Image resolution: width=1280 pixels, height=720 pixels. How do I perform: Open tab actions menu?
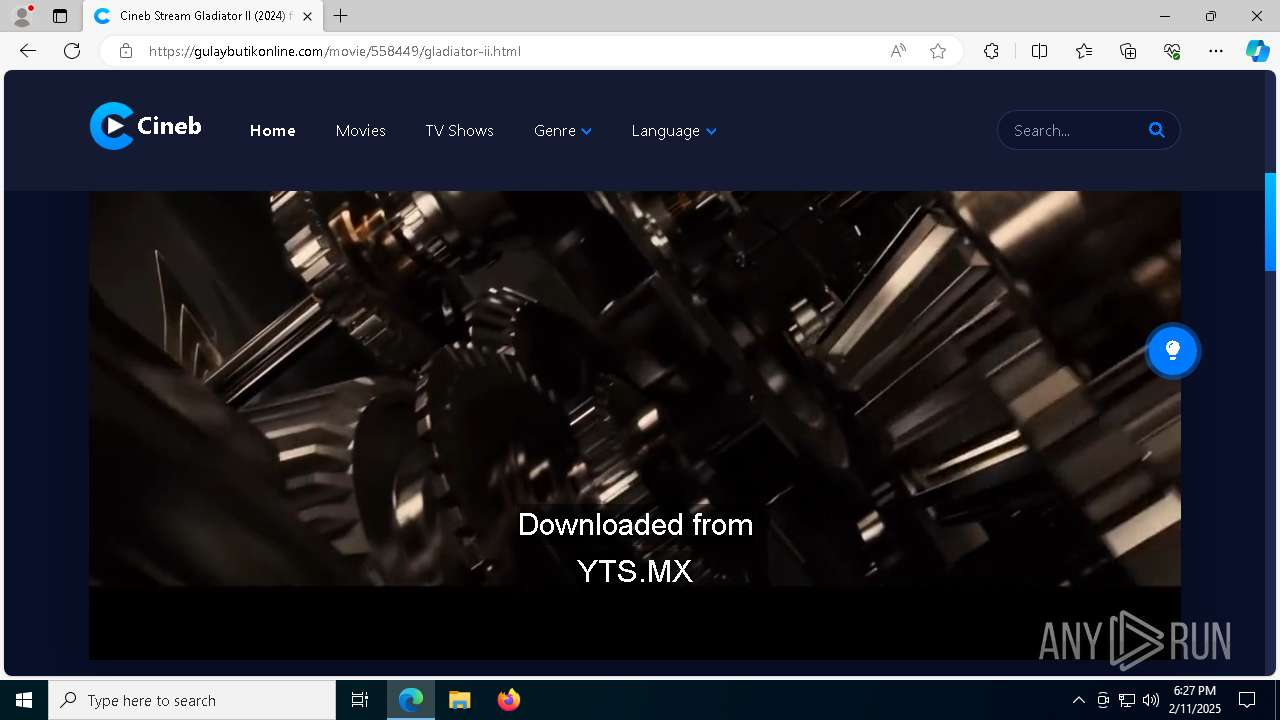pos(60,16)
